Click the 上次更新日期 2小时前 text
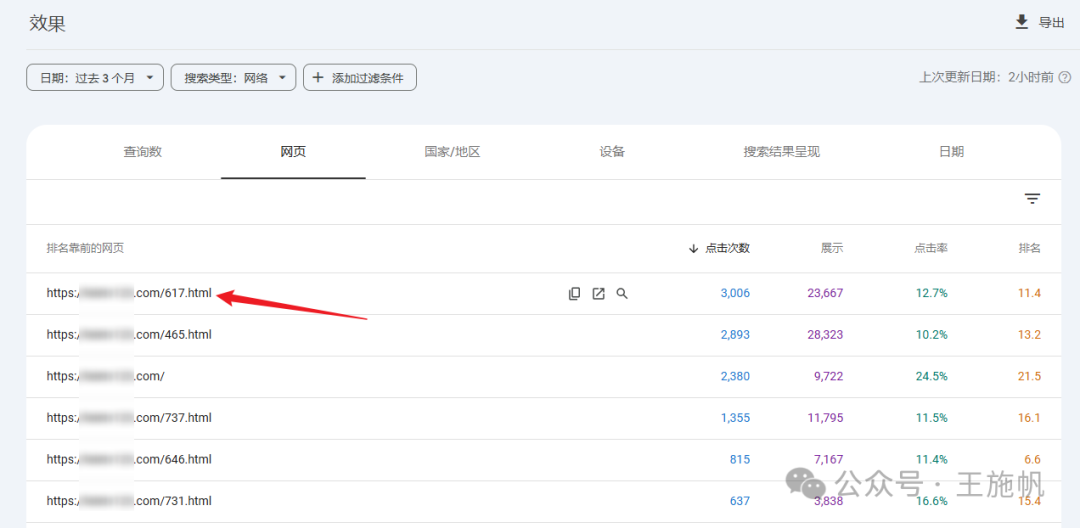 (x=986, y=77)
